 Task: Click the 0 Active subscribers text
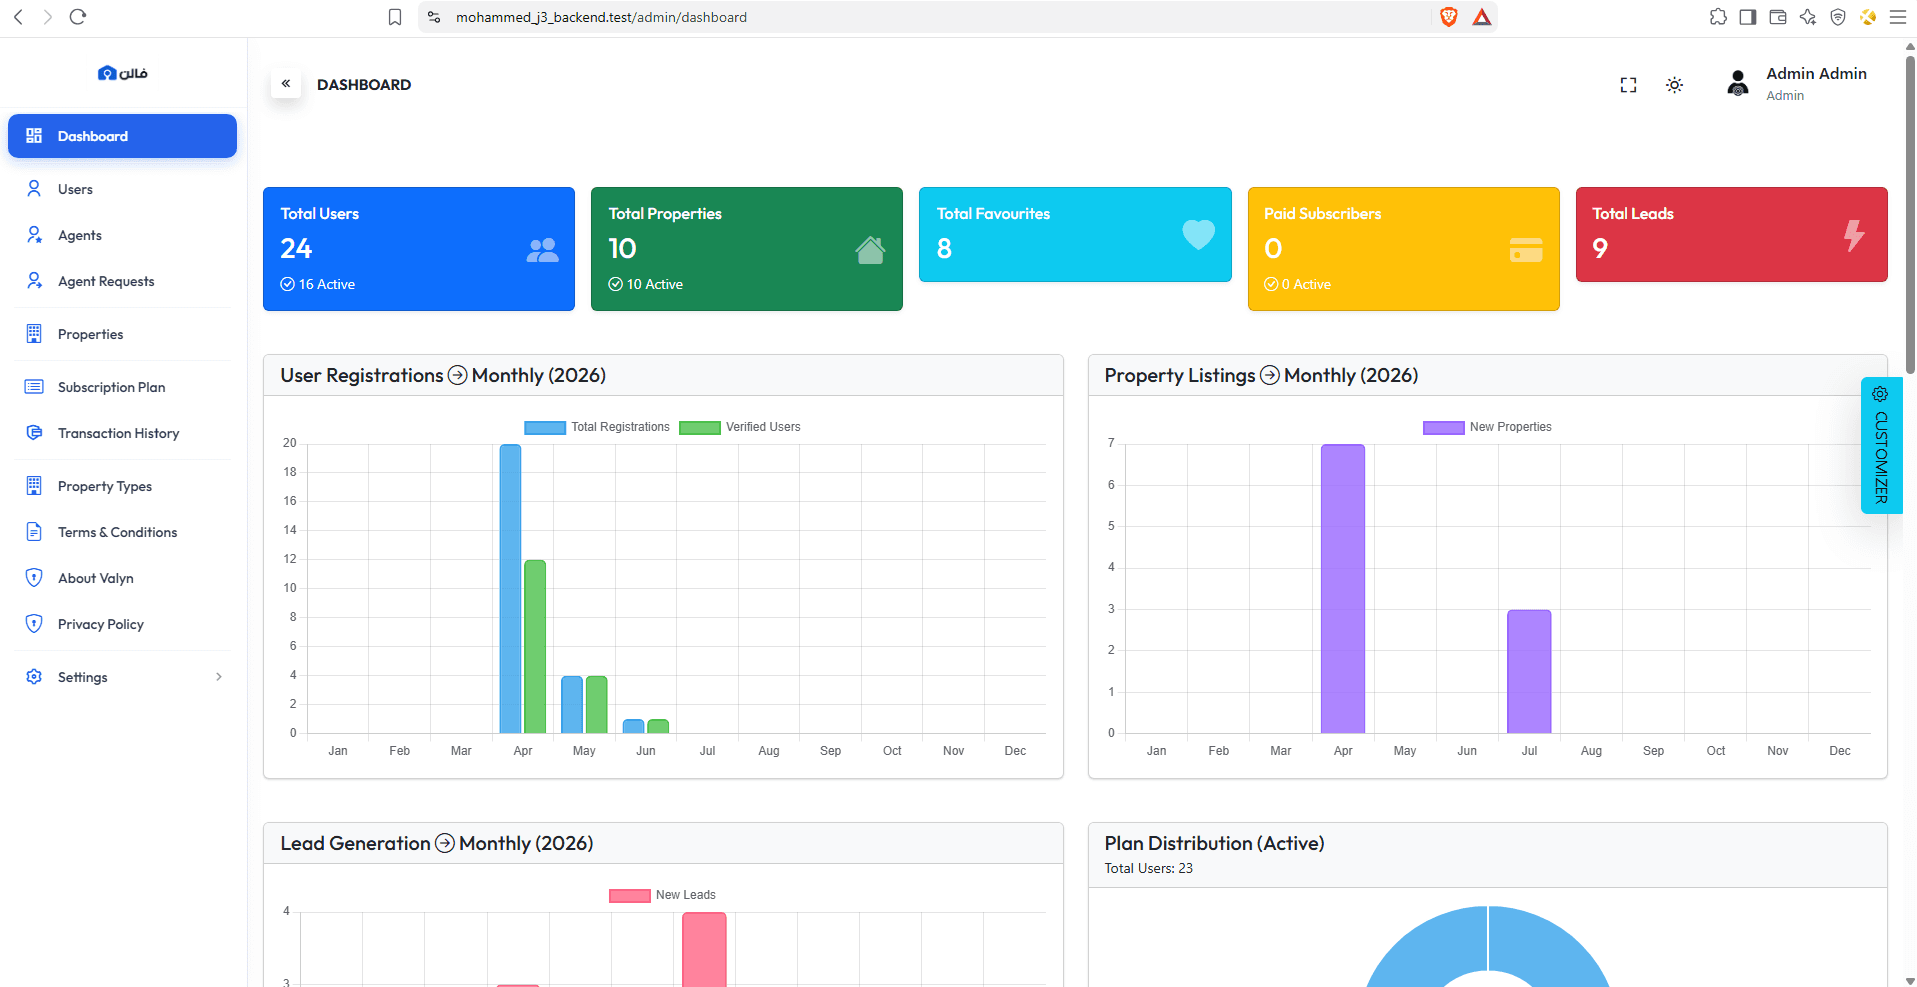click(x=1298, y=284)
